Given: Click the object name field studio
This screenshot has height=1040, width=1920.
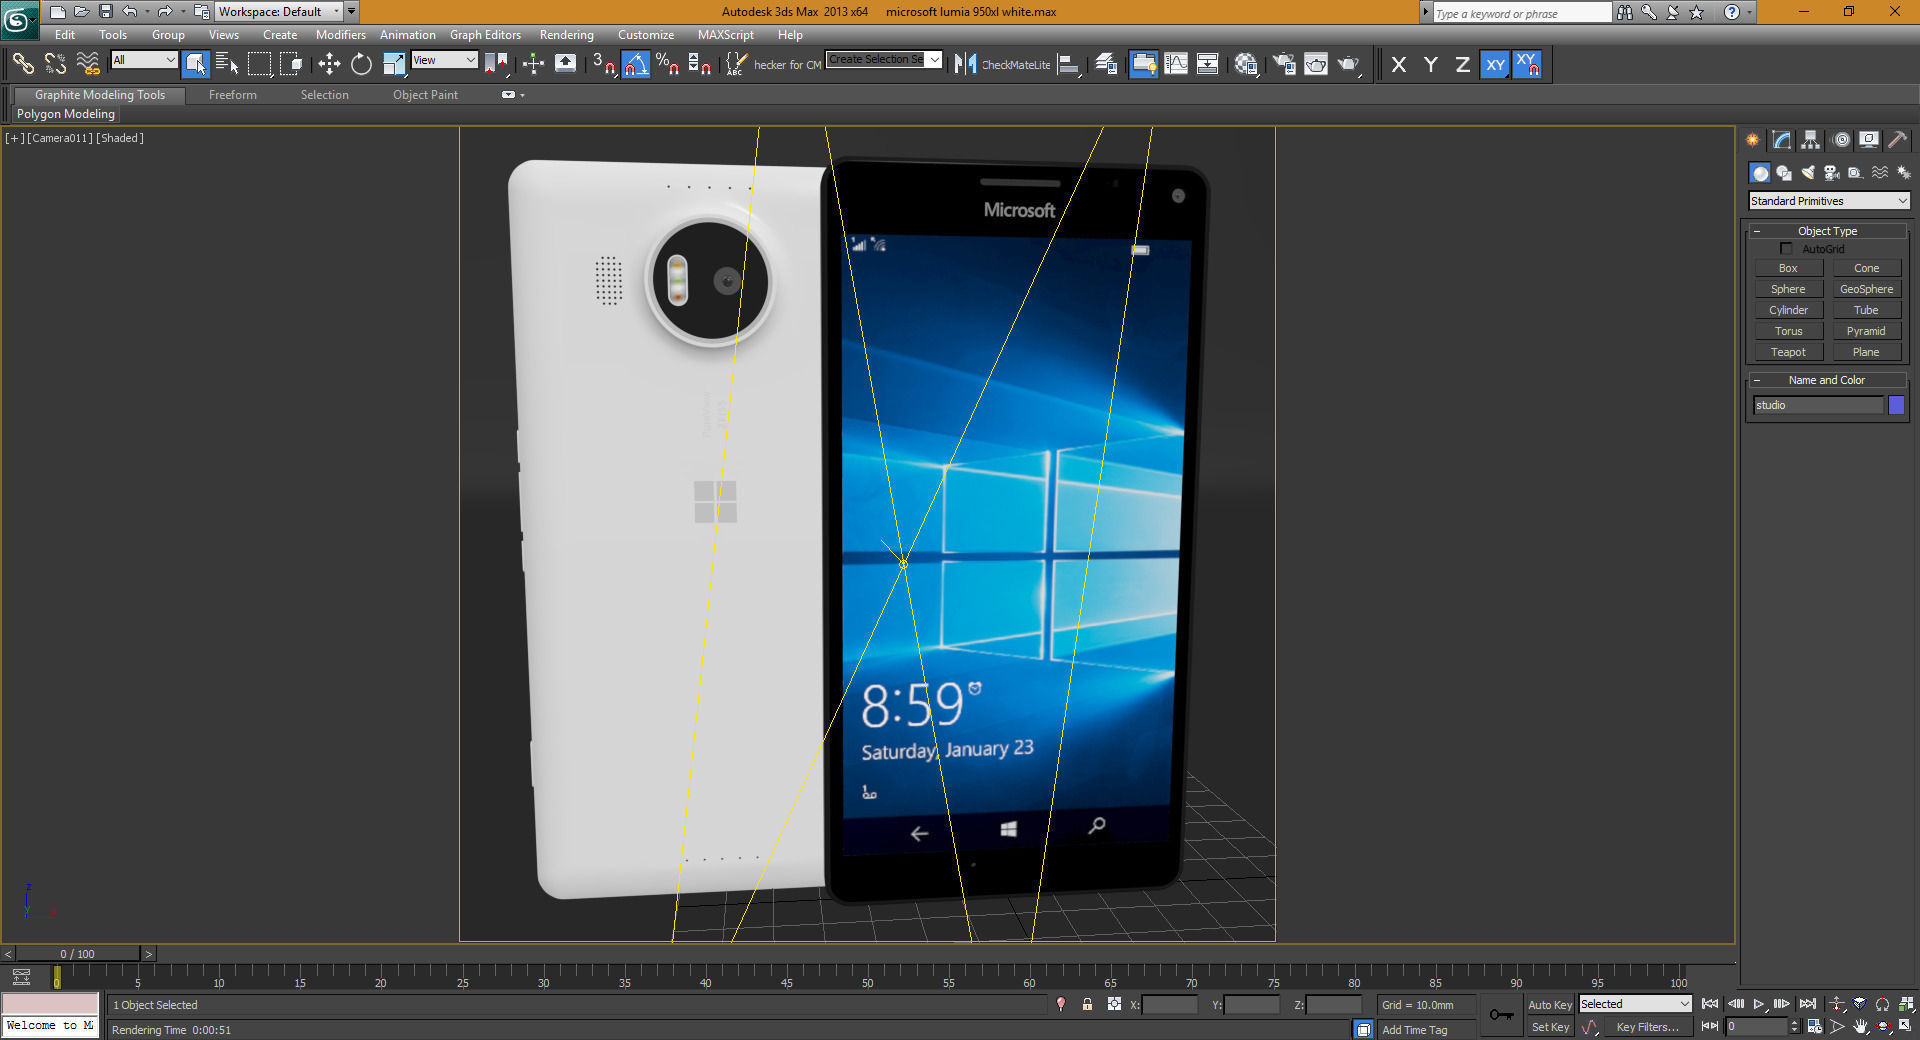Looking at the screenshot, I should click(1818, 405).
